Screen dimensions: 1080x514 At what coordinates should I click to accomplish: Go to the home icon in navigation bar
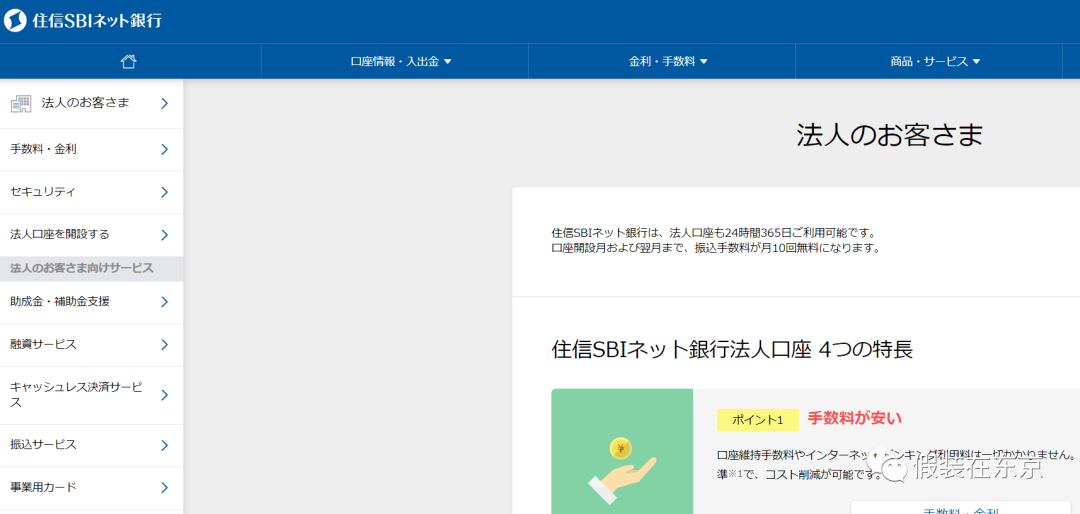pyautogui.click(x=128, y=61)
